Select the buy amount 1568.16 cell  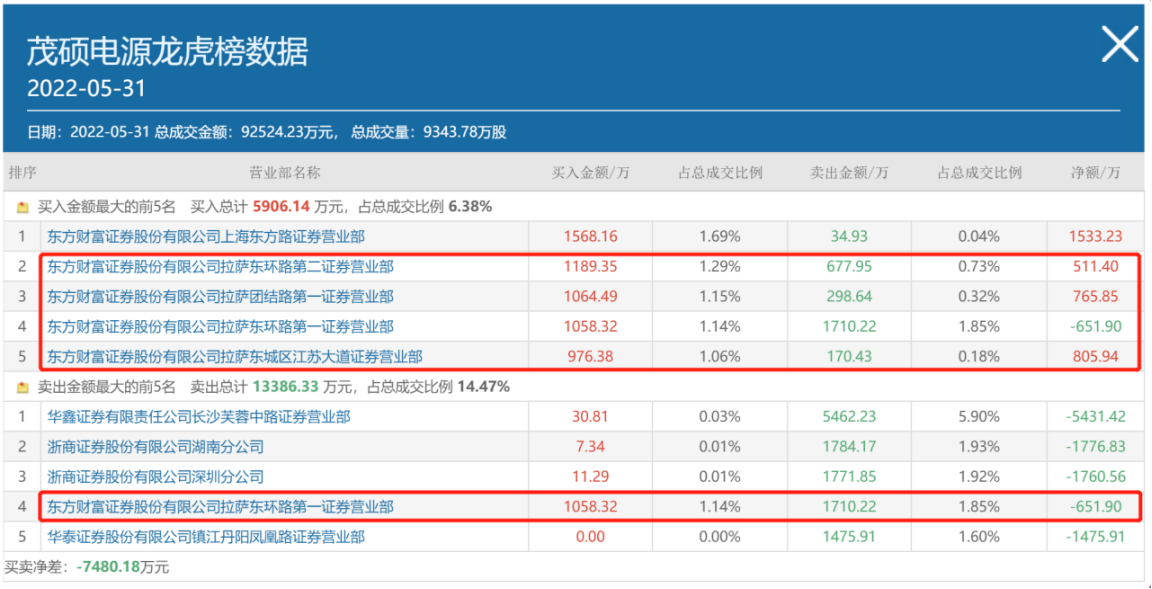click(x=591, y=236)
